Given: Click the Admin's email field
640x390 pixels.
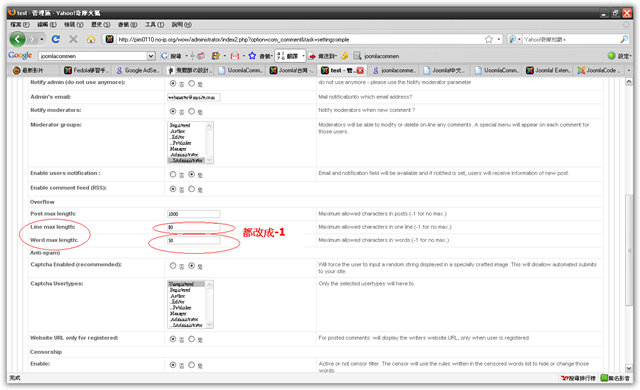Looking at the screenshot, I should 193,97.
